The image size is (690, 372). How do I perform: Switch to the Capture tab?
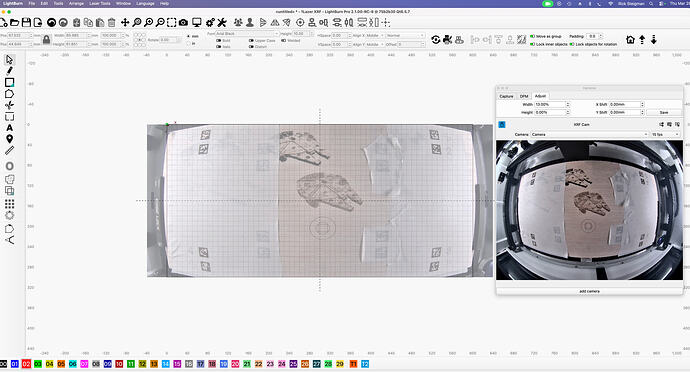point(506,96)
